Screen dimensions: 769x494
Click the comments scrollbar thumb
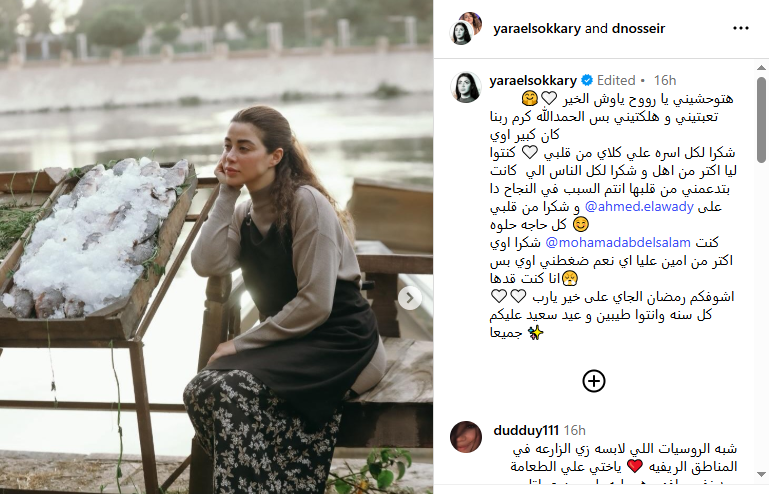tap(761, 119)
